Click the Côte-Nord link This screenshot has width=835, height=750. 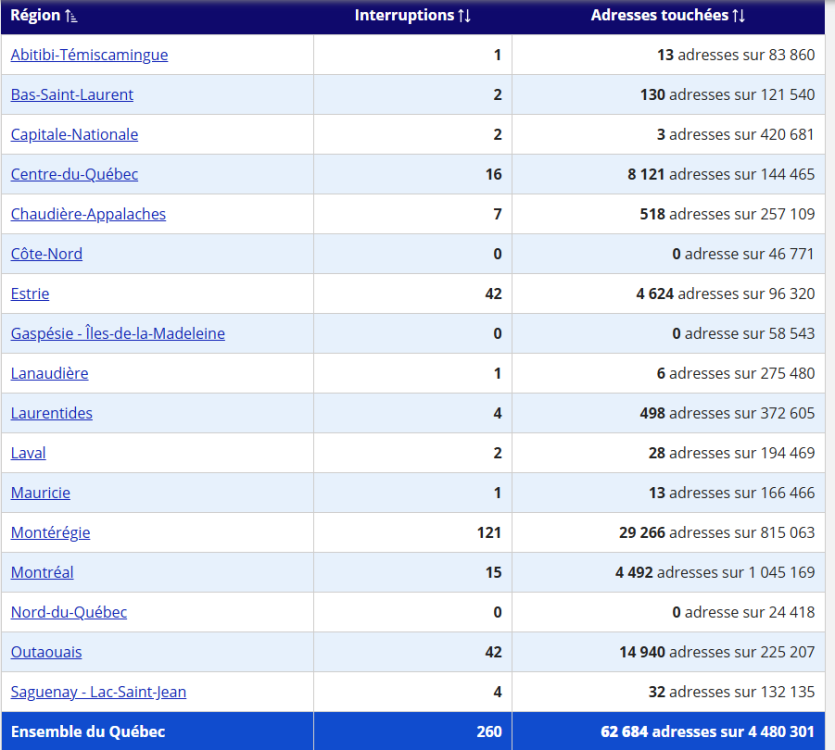pos(46,254)
